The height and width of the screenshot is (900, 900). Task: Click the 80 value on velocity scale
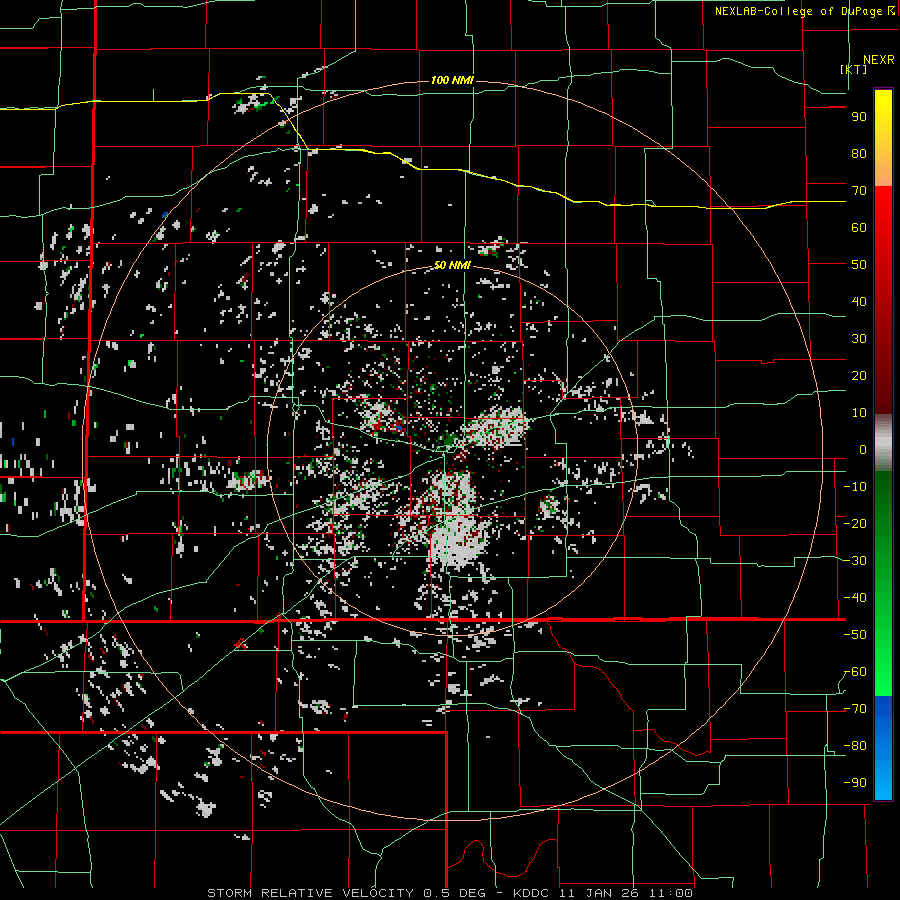click(859, 153)
